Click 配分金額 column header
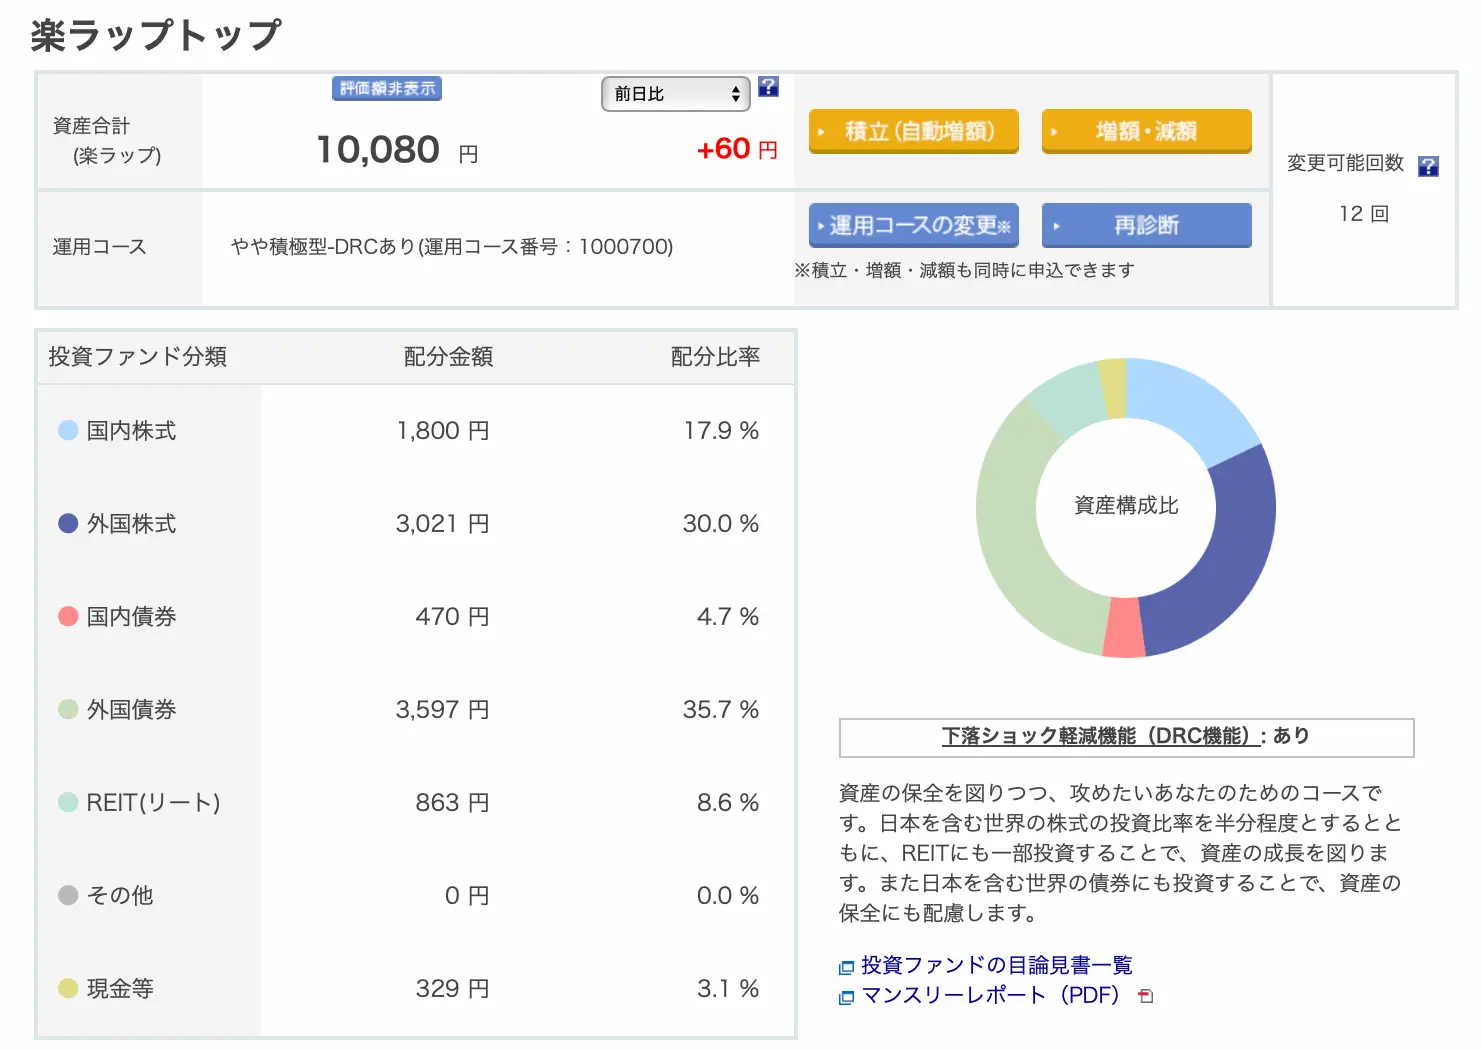The image size is (1482, 1049). coord(448,357)
